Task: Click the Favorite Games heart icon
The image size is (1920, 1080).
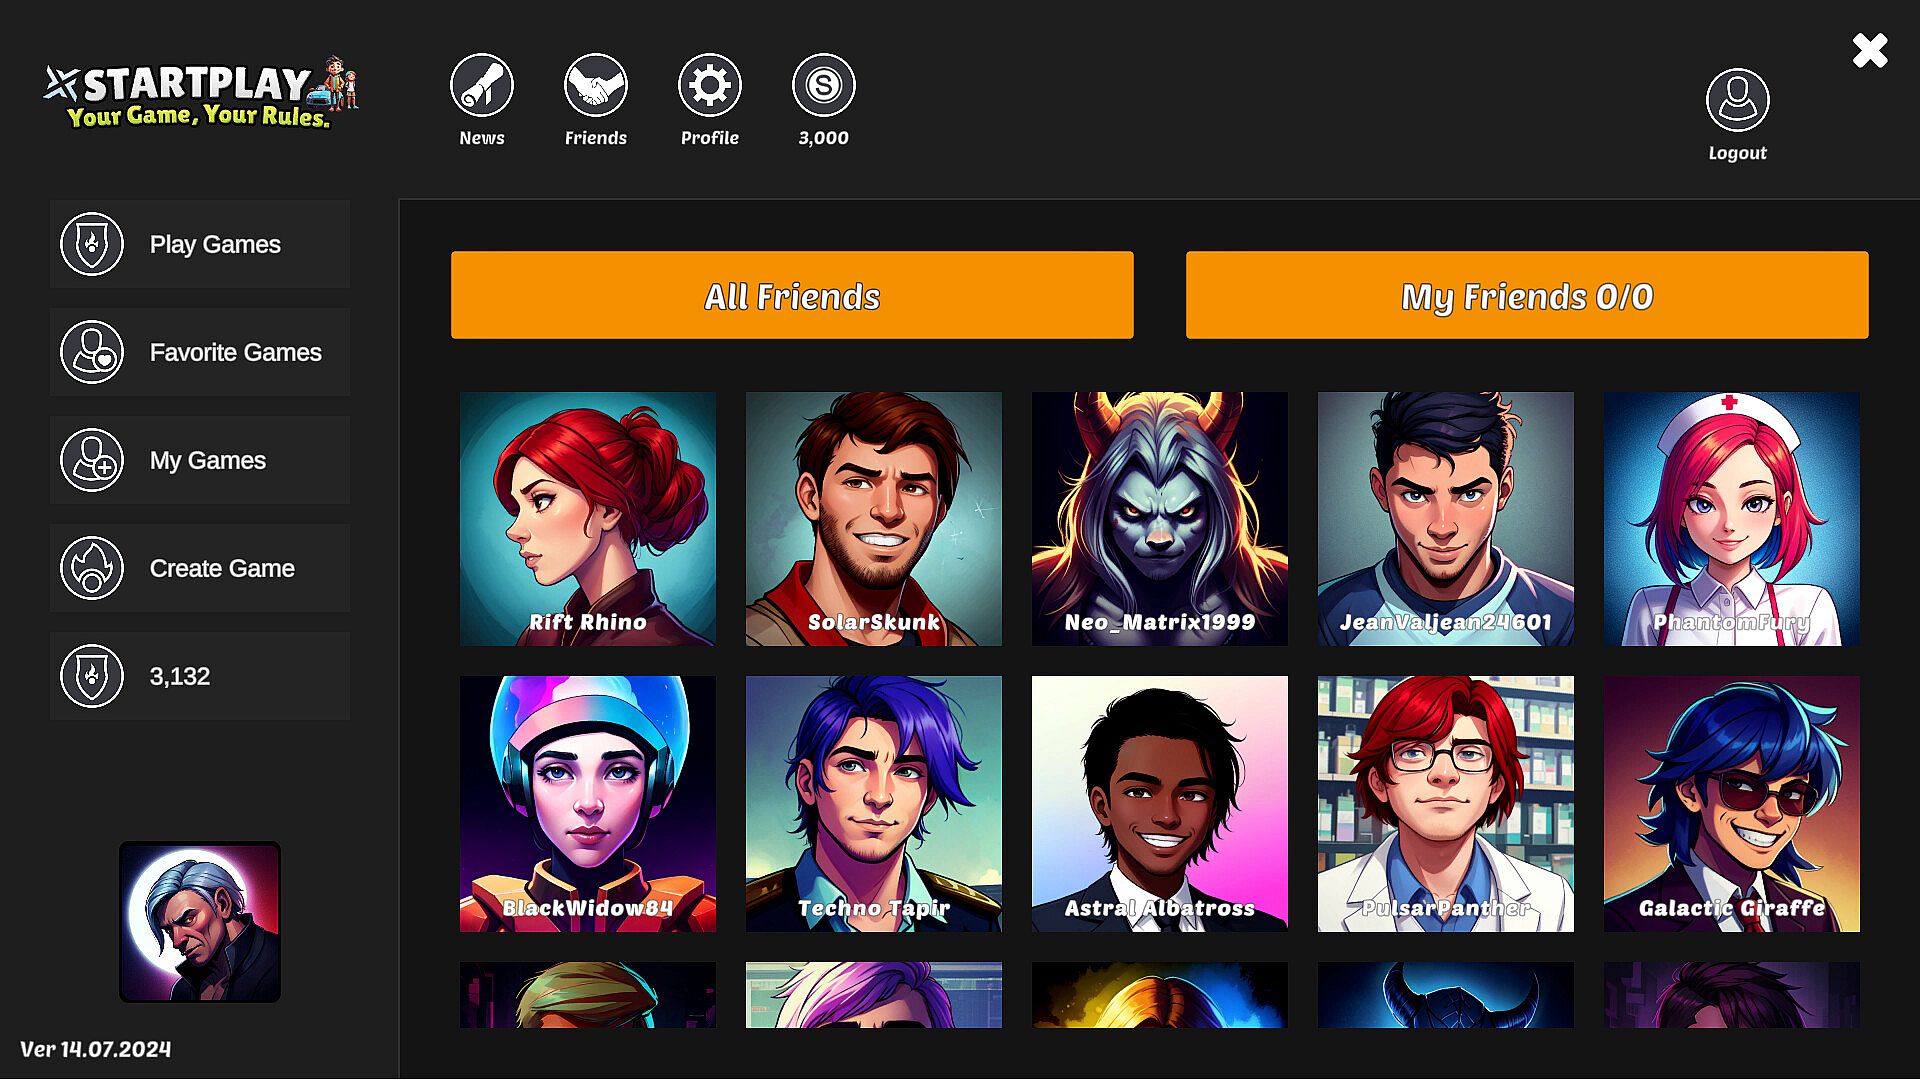Action: tap(92, 352)
